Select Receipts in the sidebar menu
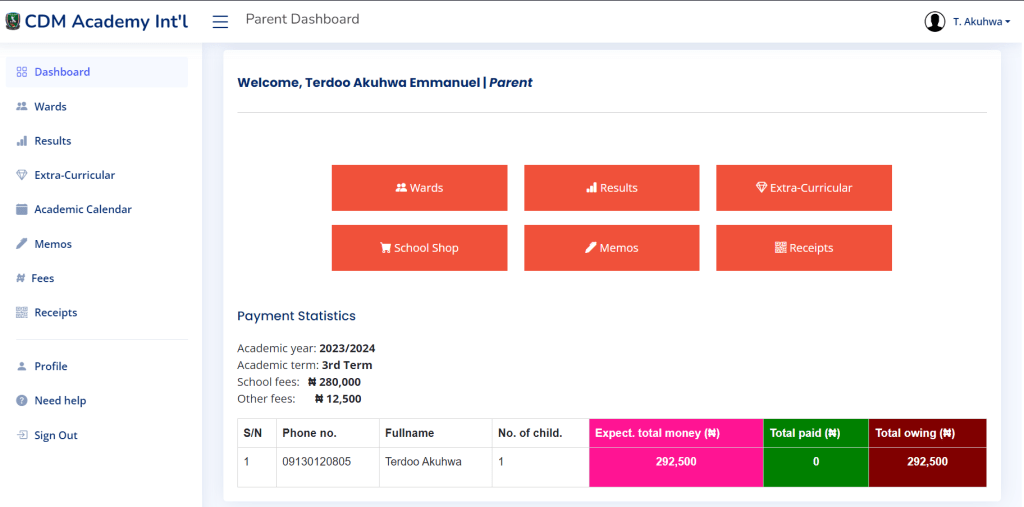Image resolution: width=1024 pixels, height=507 pixels. click(55, 313)
